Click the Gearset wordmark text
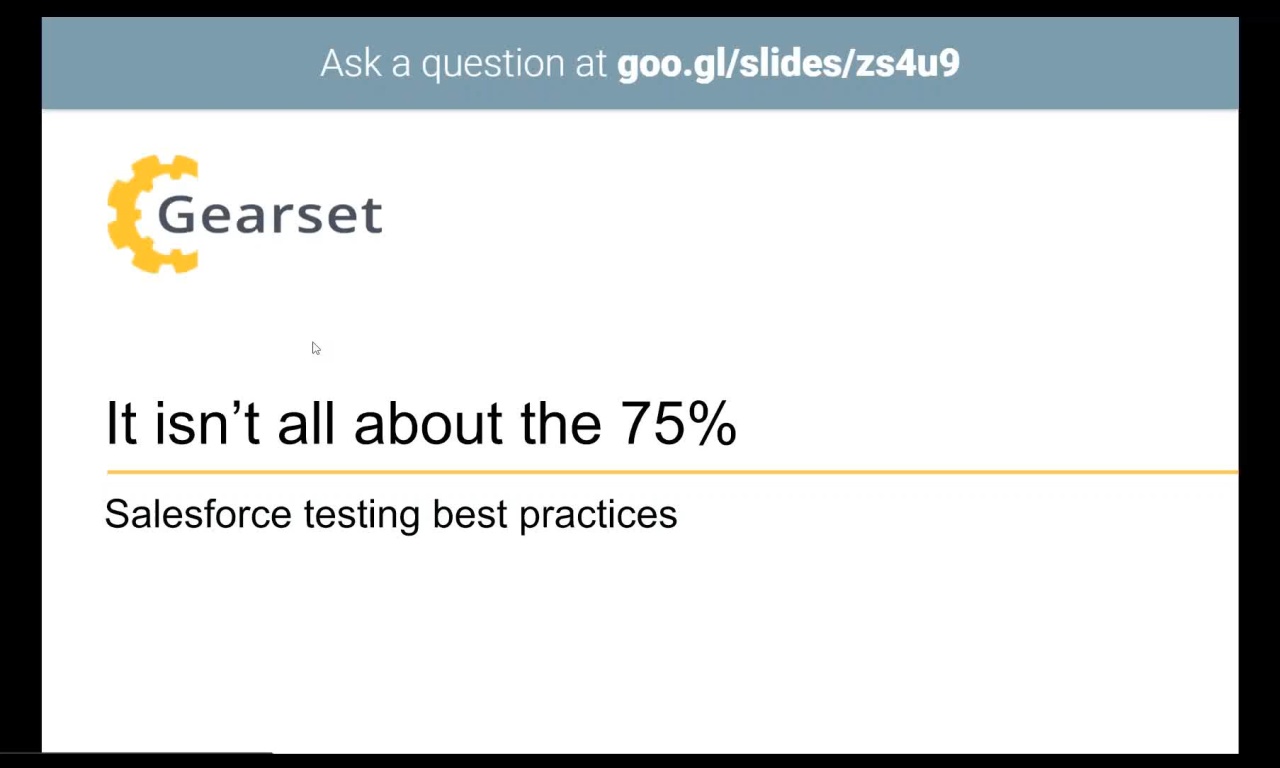Viewport: 1280px width, 768px height. pos(270,214)
